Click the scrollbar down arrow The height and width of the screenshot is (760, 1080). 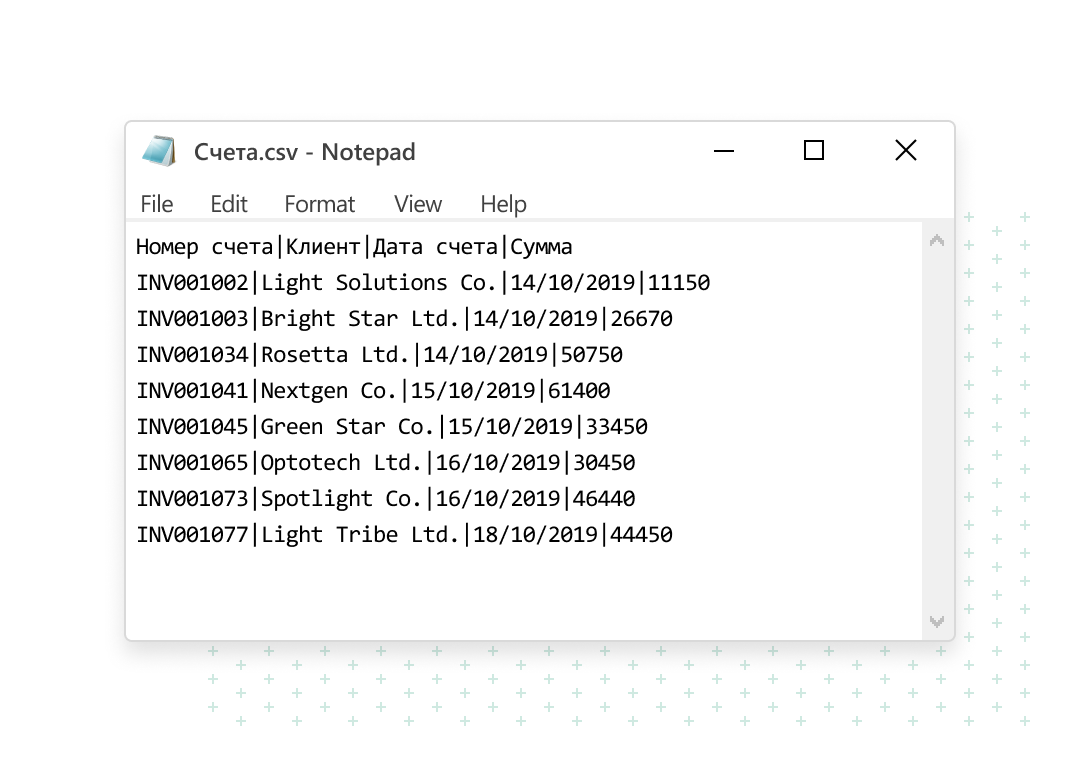(937, 622)
